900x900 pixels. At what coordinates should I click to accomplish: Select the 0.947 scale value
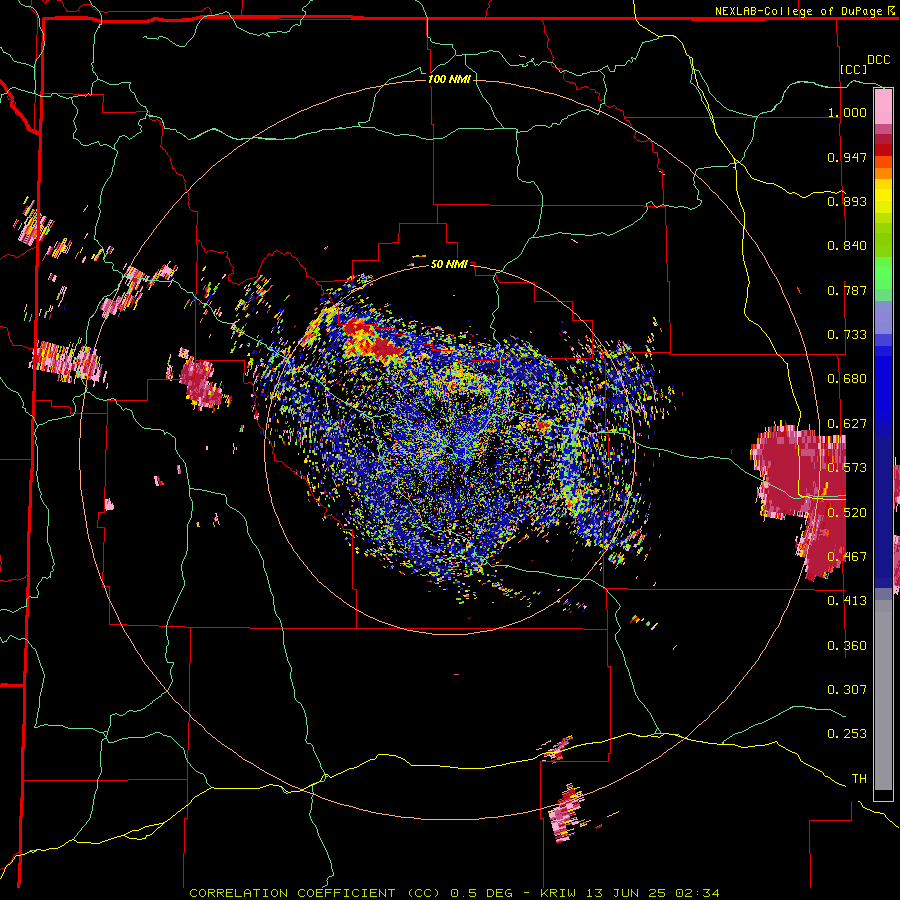847,157
